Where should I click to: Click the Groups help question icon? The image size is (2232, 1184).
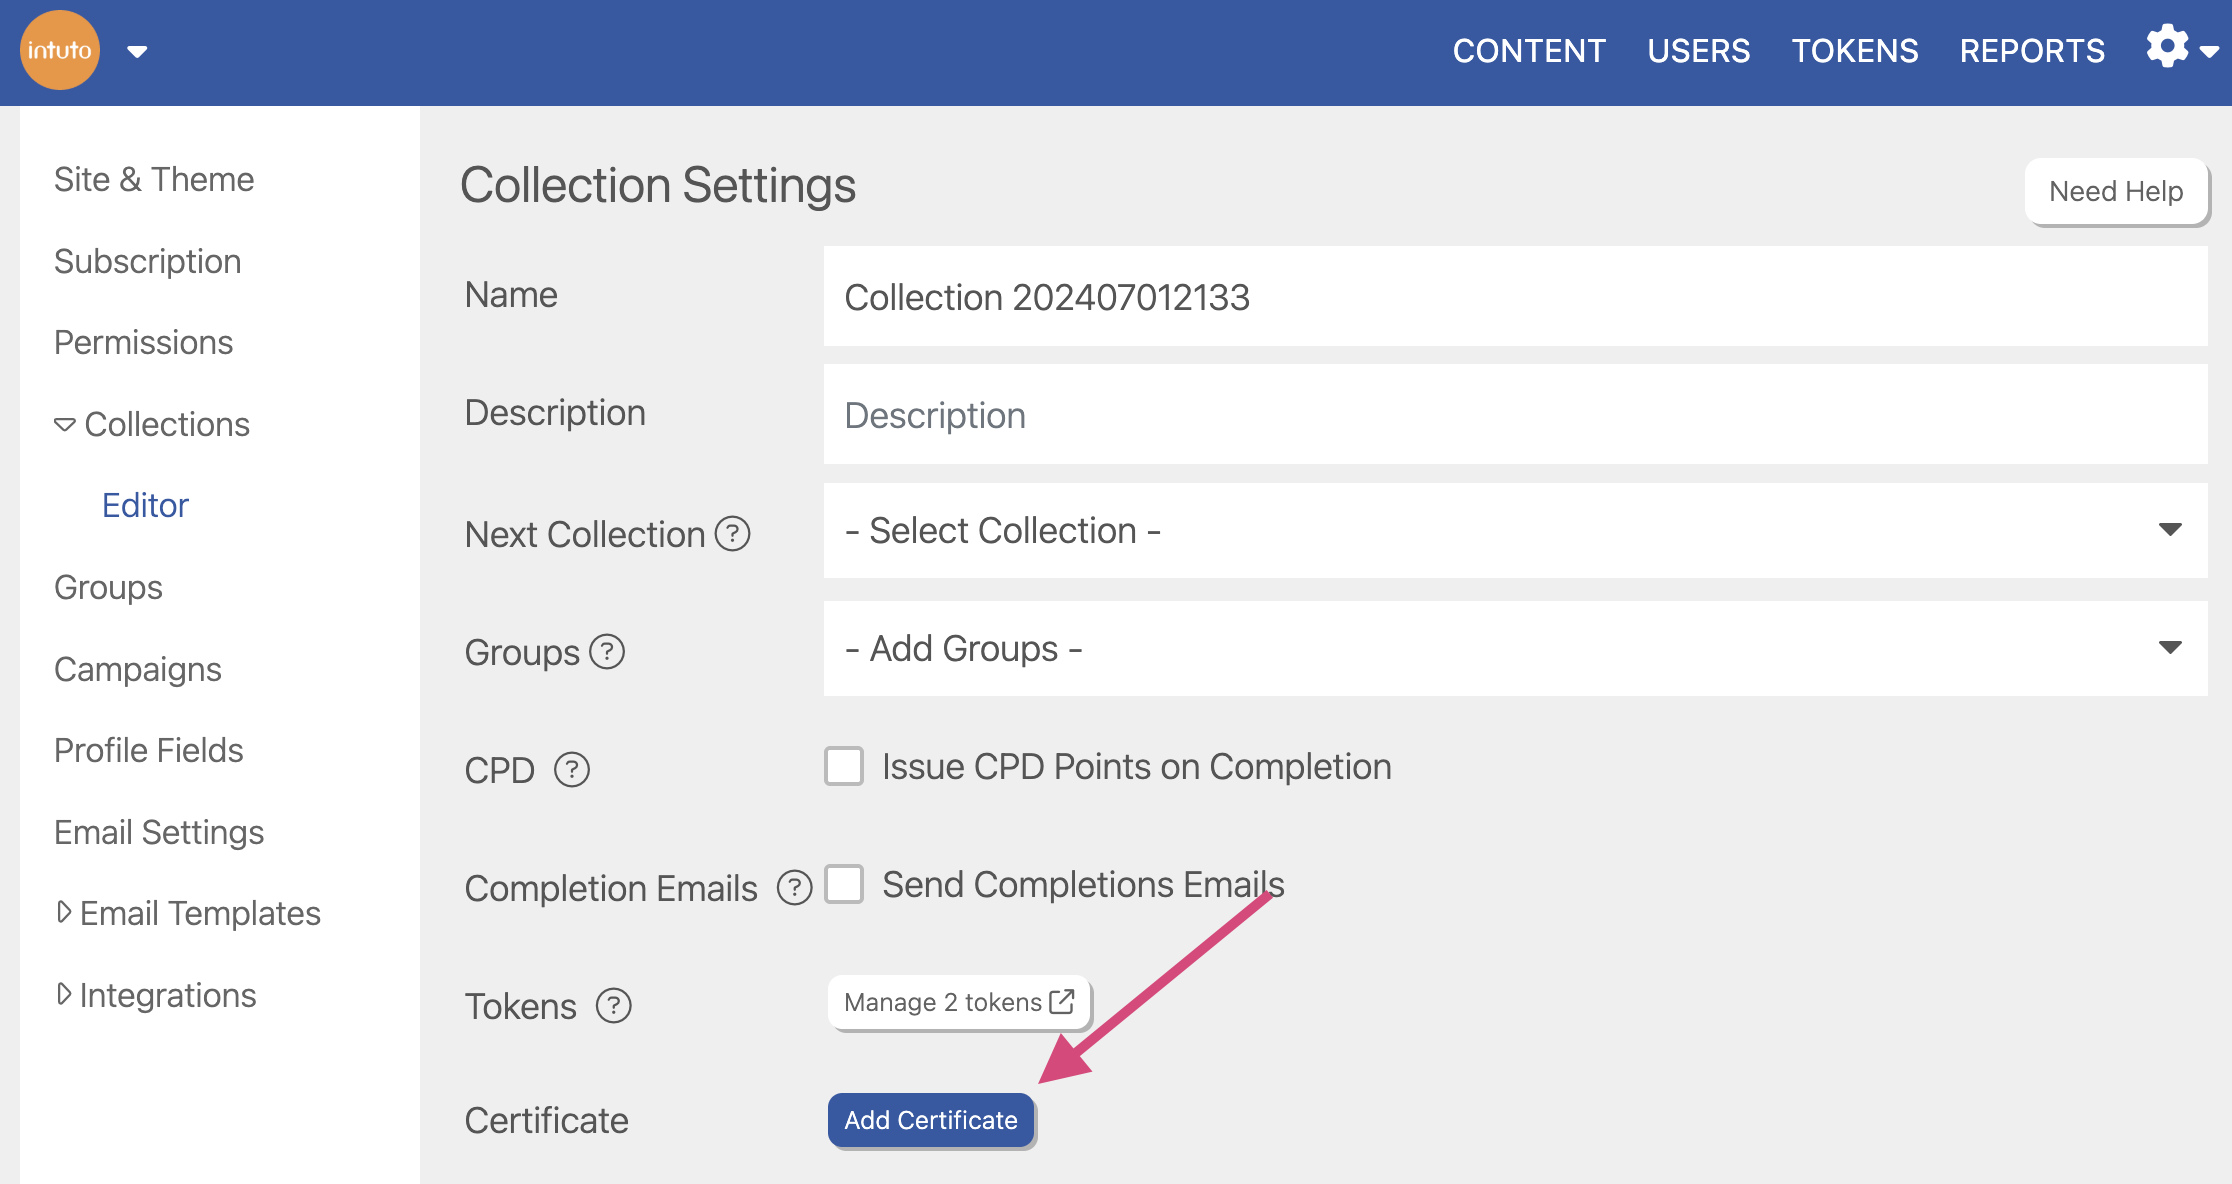click(x=607, y=652)
